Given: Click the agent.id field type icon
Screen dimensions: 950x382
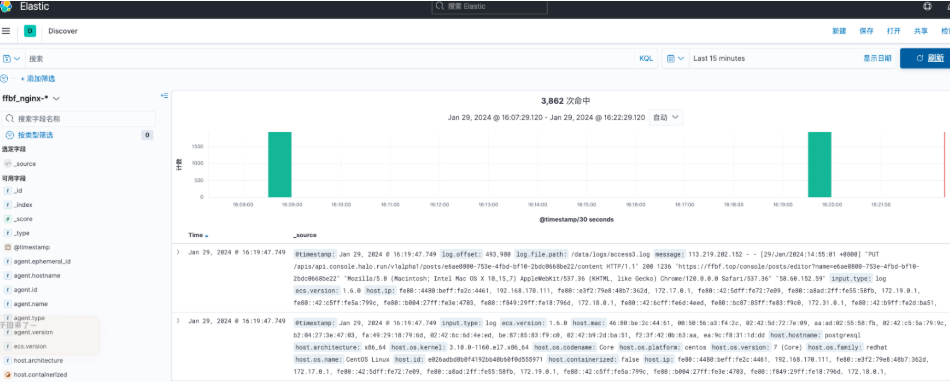Looking at the screenshot, I should pos(8,290).
